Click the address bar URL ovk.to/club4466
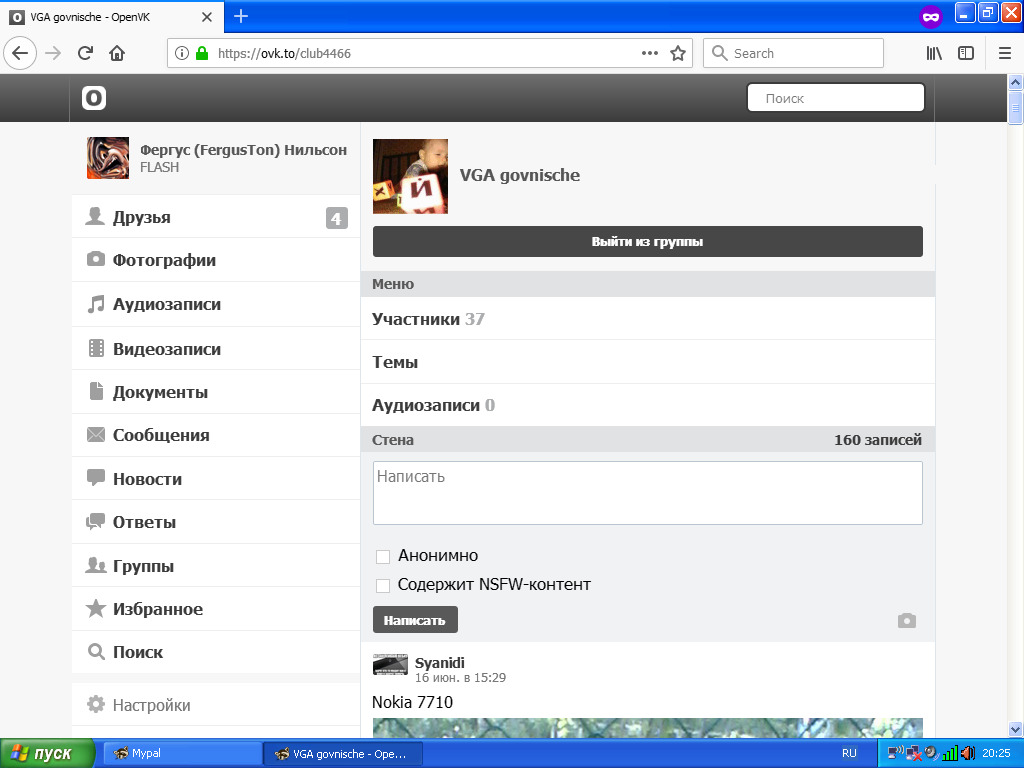 [x=285, y=54]
